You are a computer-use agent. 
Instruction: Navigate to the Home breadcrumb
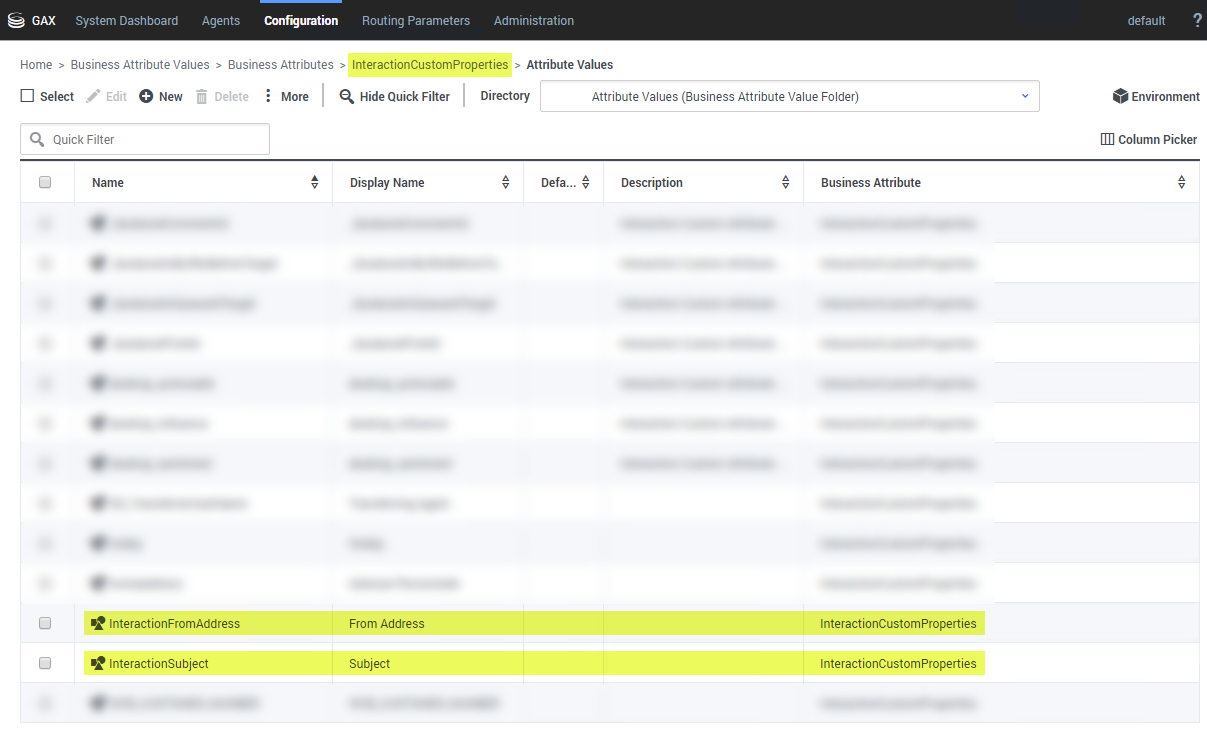click(x=36, y=65)
